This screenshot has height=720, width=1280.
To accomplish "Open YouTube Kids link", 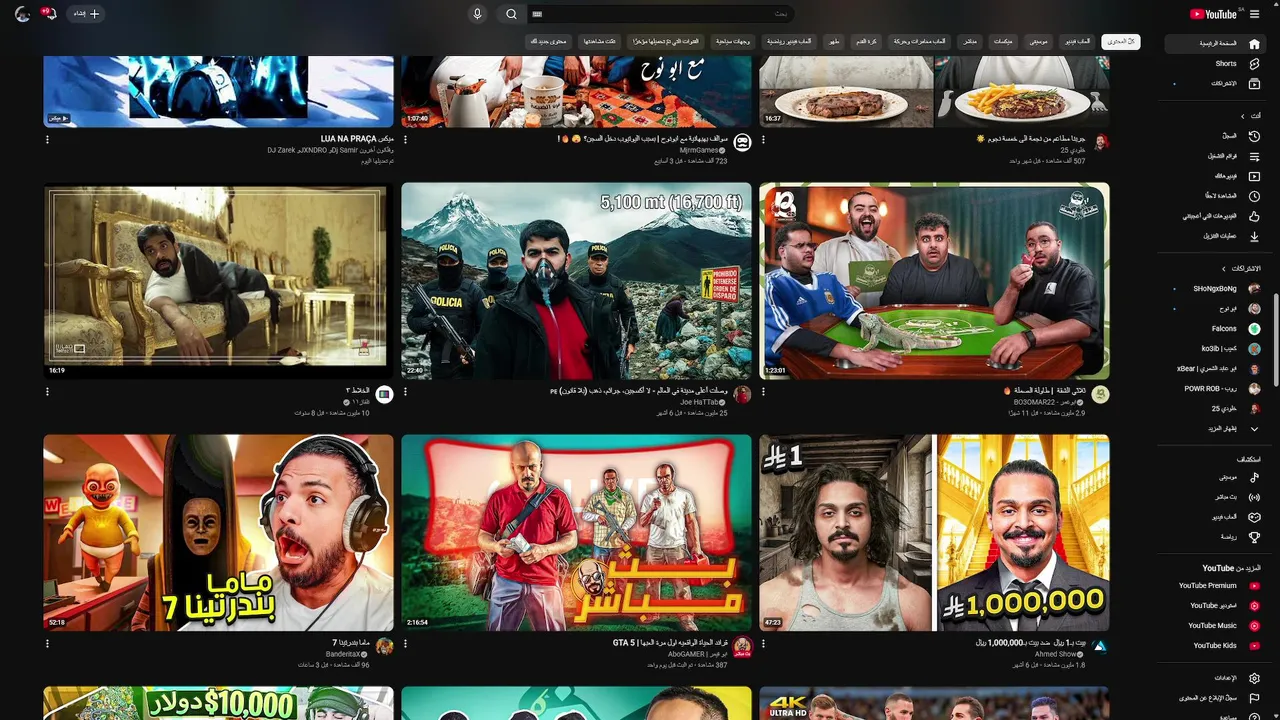I will pyautogui.click(x=1214, y=646).
